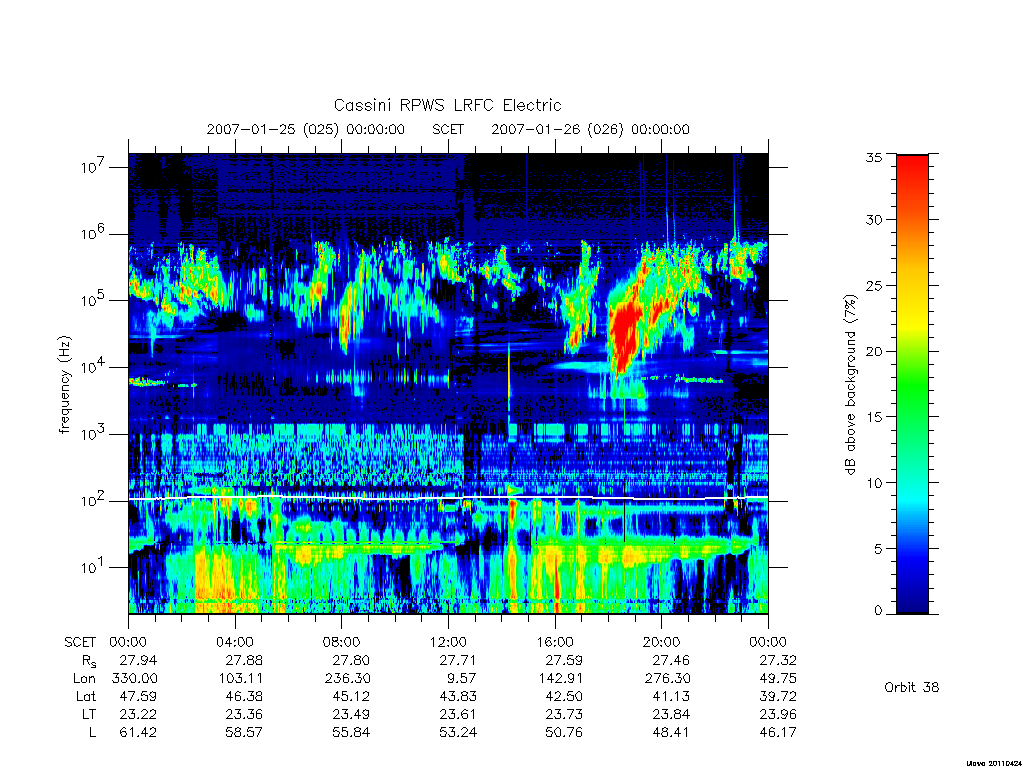Screen dimensions: 1024x768
Task: Click the colorbar tick label "30"
Action: tap(873, 219)
